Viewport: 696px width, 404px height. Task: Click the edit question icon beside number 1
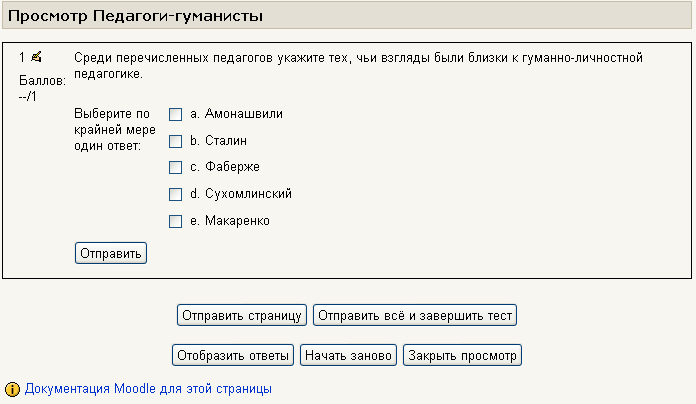pyautogui.click(x=36, y=57)
